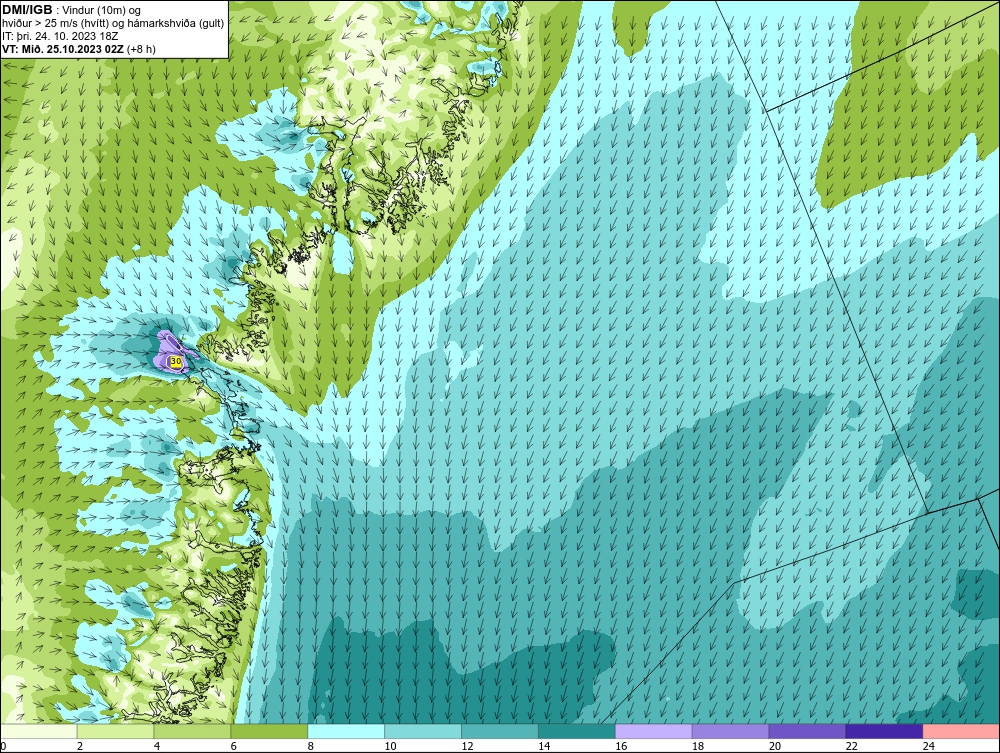Click the 12–14 m/s teal legend swatch
The height and width of the screenshot is (753, 1000).
[500, 731]
